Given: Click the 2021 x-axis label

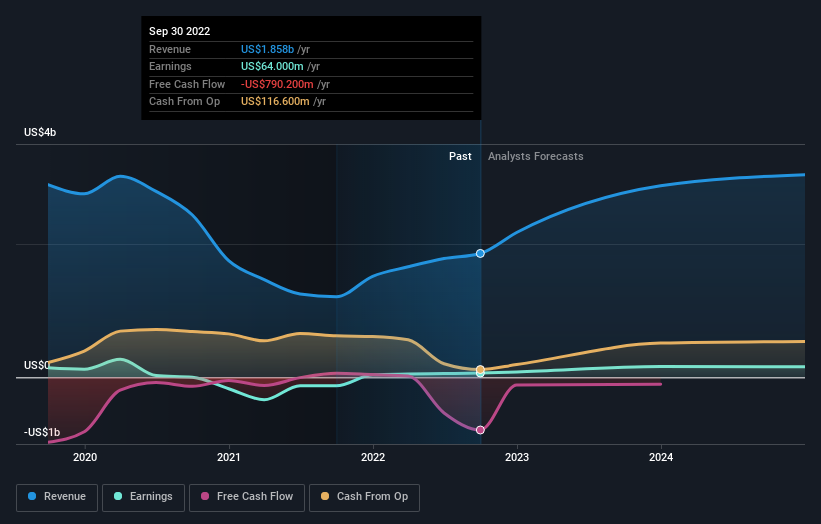Looking at the screenshot, I should click(x=229, y=457).
